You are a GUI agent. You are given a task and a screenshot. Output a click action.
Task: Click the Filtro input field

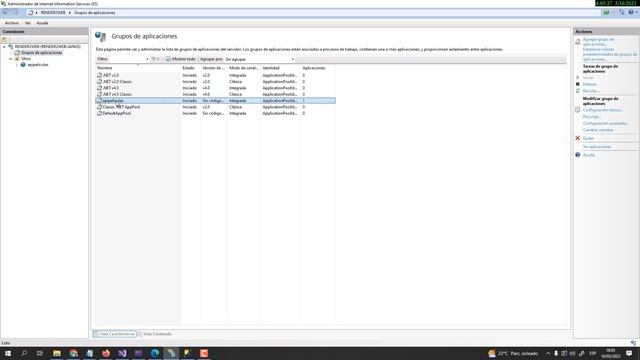coord(126,59)
